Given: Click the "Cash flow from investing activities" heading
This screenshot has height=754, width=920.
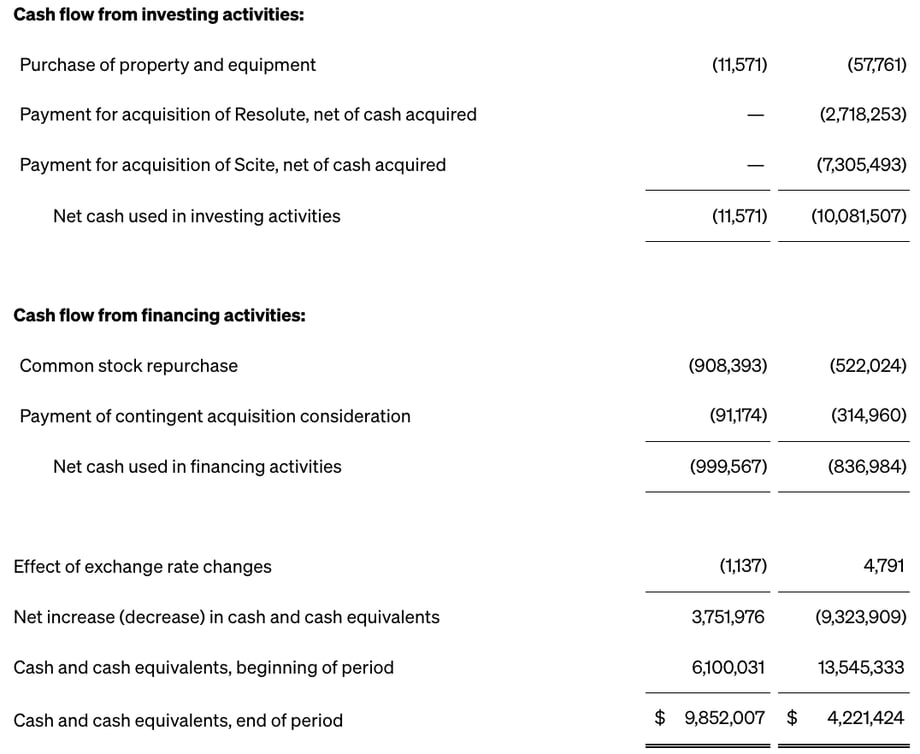Looking at the screenshot, I should [x=159, y=15].
